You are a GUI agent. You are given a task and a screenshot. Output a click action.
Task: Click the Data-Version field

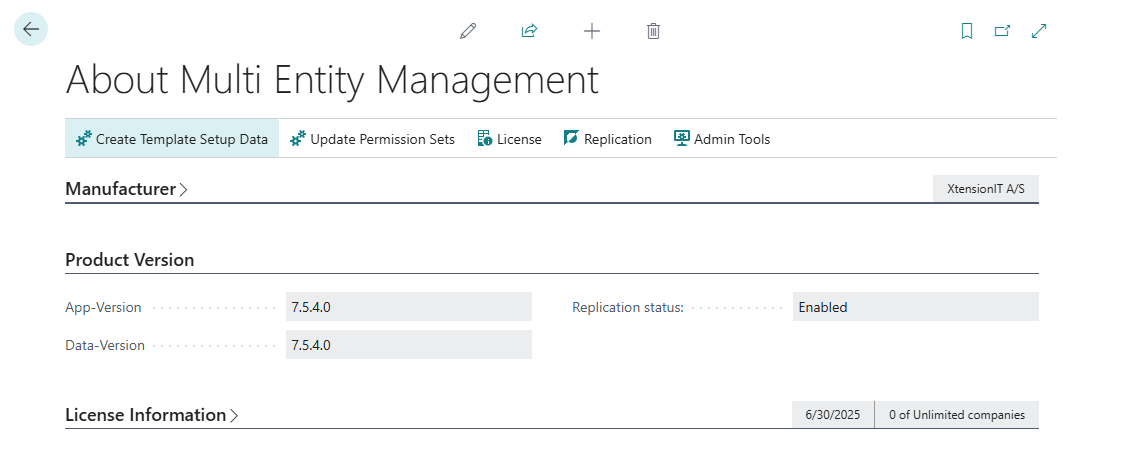coord(408,345)
